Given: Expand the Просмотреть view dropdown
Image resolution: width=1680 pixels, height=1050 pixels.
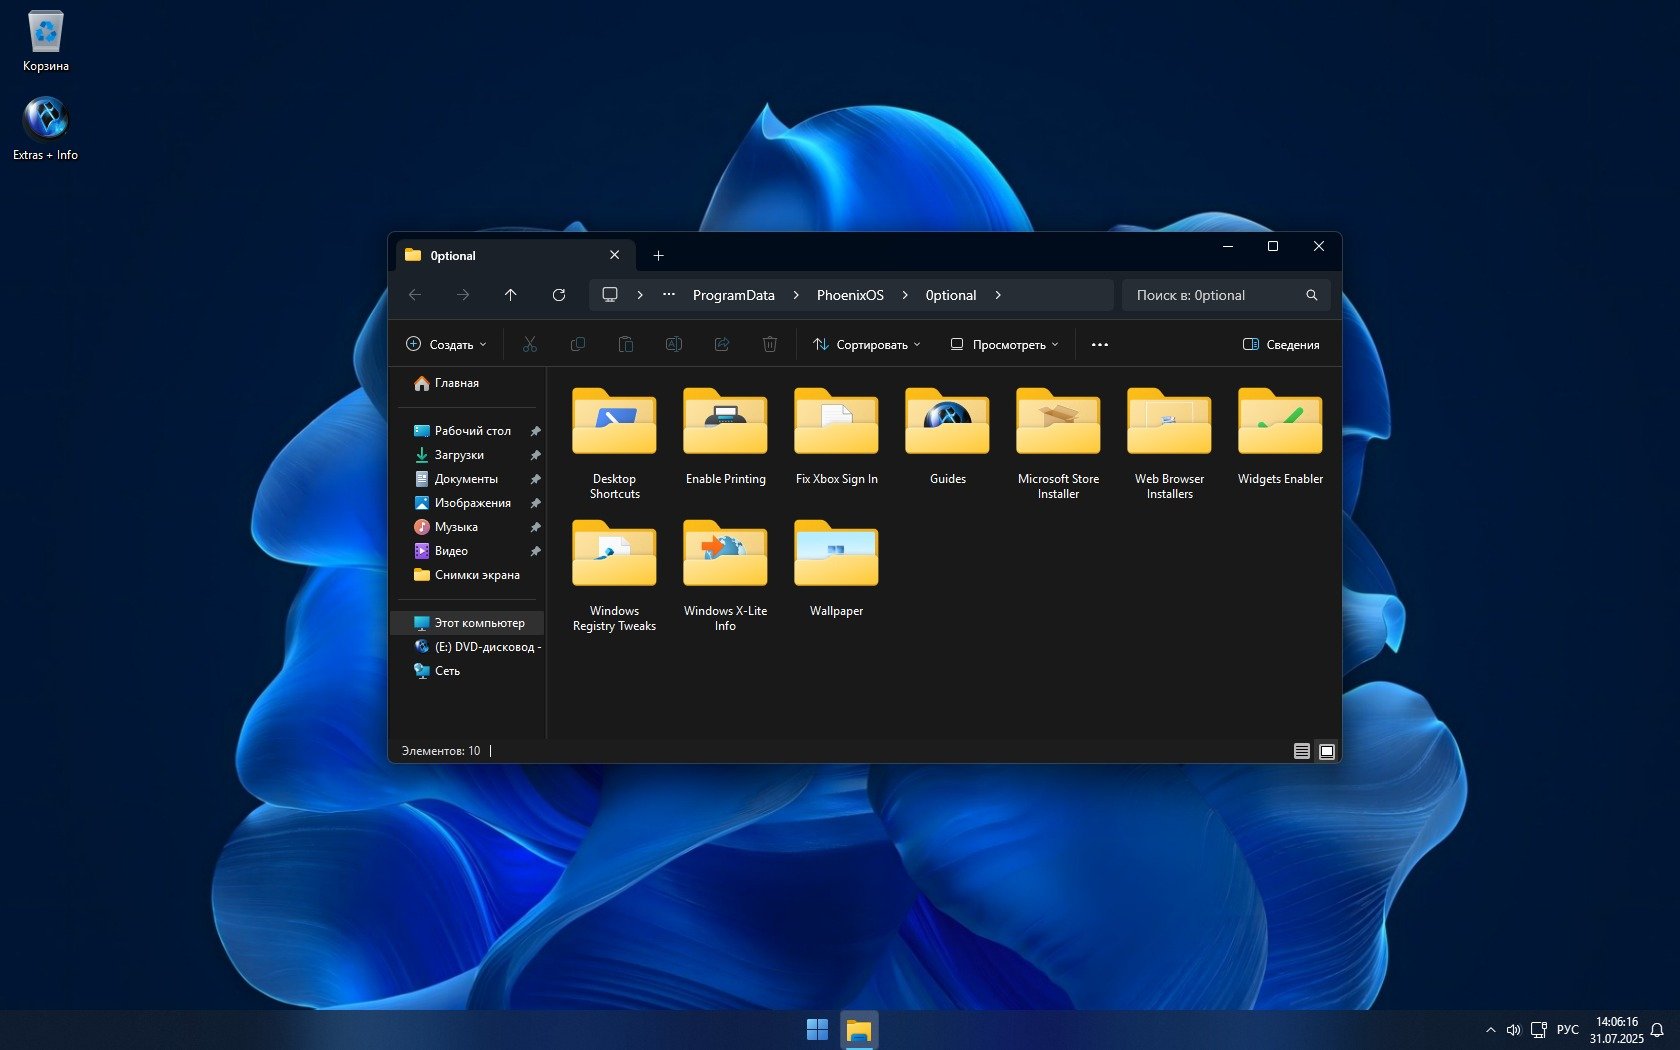Looking at the screenshot, I should coord(1004,345).
